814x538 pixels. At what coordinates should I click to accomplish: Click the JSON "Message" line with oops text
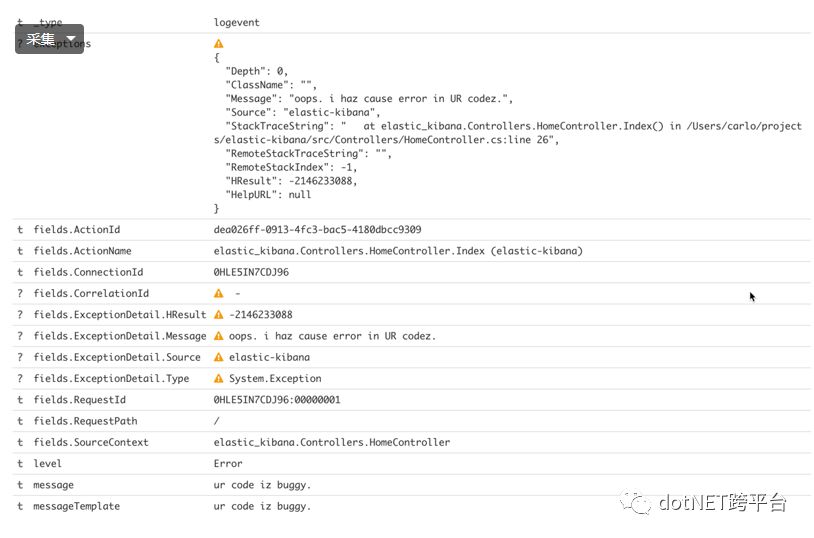coord(369,99)
